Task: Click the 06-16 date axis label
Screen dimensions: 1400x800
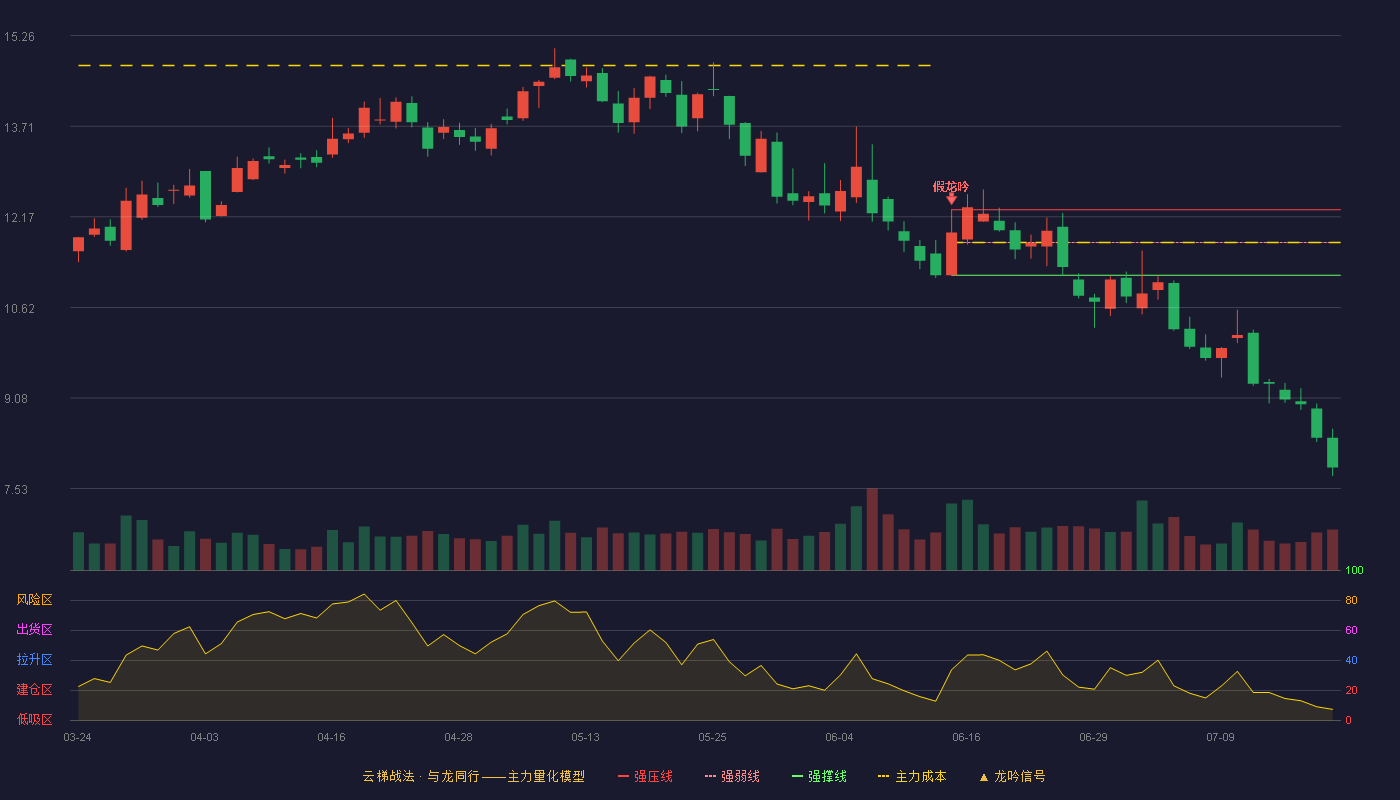Action: pos(966,737)
